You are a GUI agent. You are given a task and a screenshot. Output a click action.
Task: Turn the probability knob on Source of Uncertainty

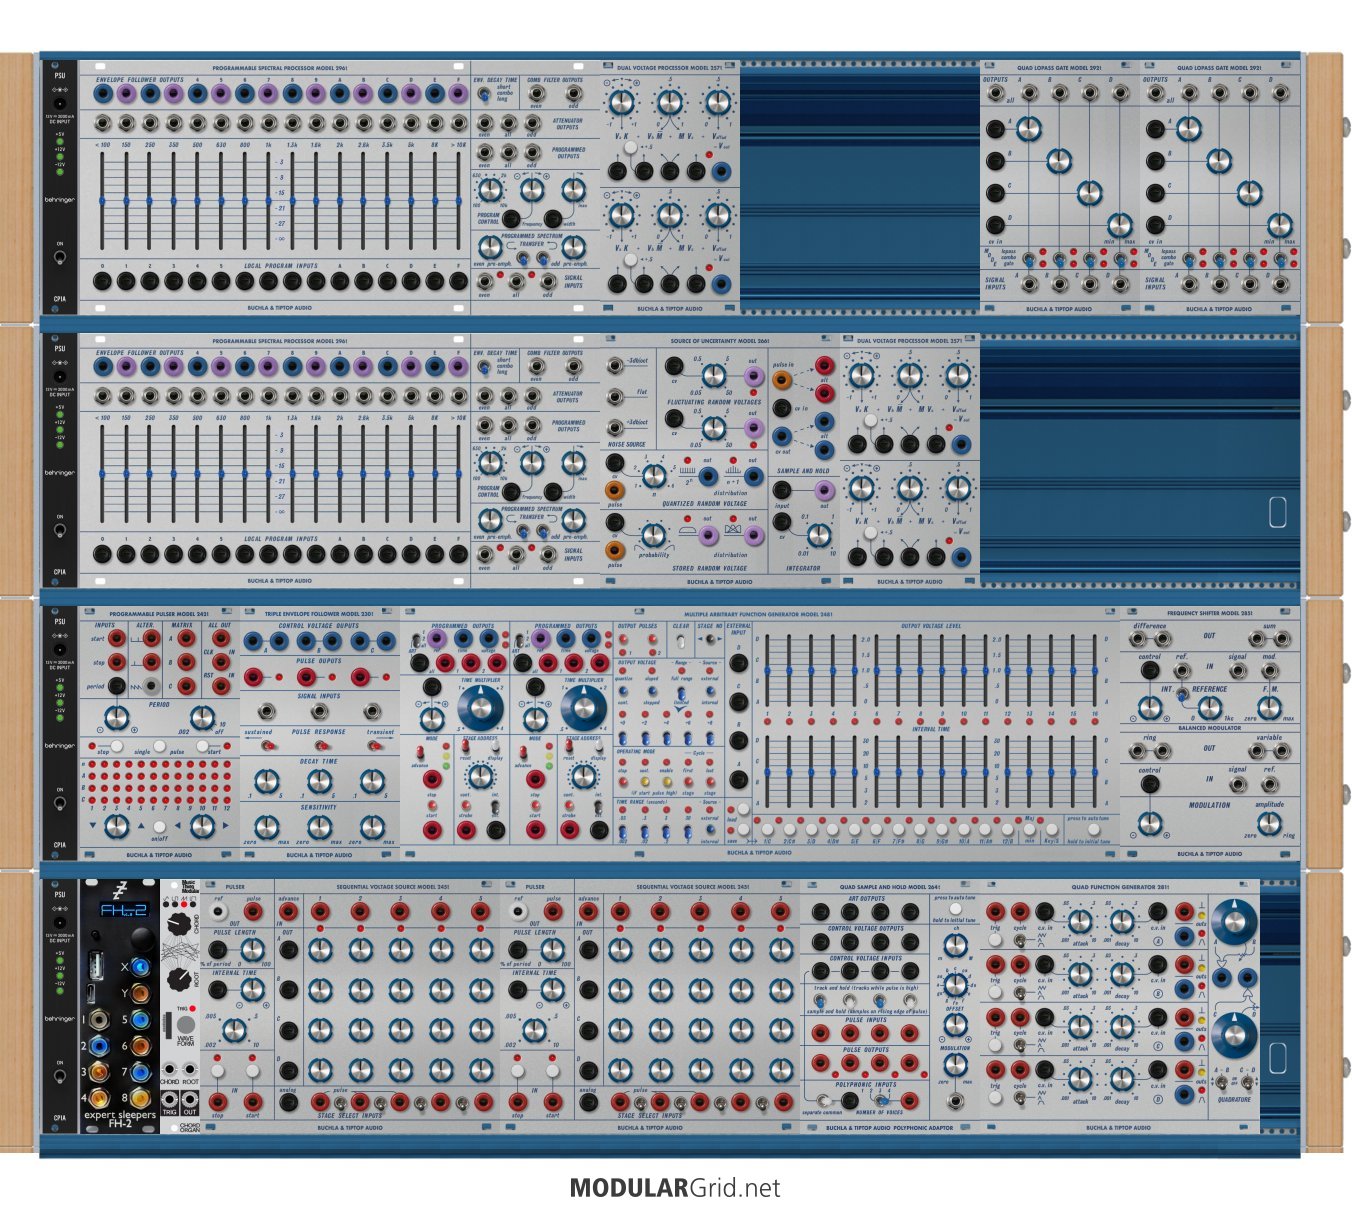(x=653, y=535)
